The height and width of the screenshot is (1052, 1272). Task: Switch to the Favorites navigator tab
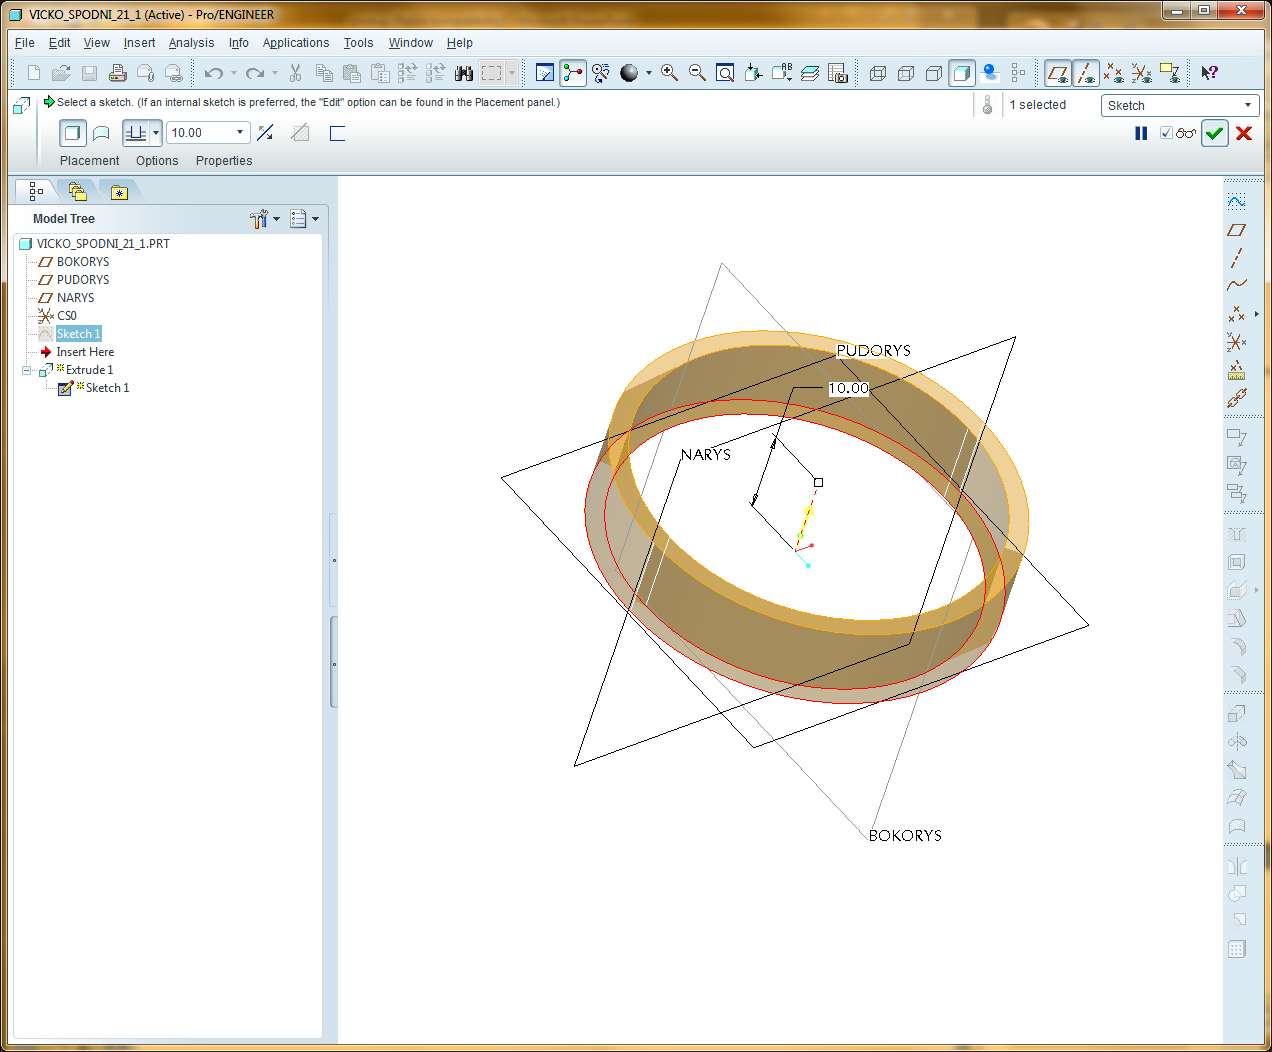coord(119,192)
